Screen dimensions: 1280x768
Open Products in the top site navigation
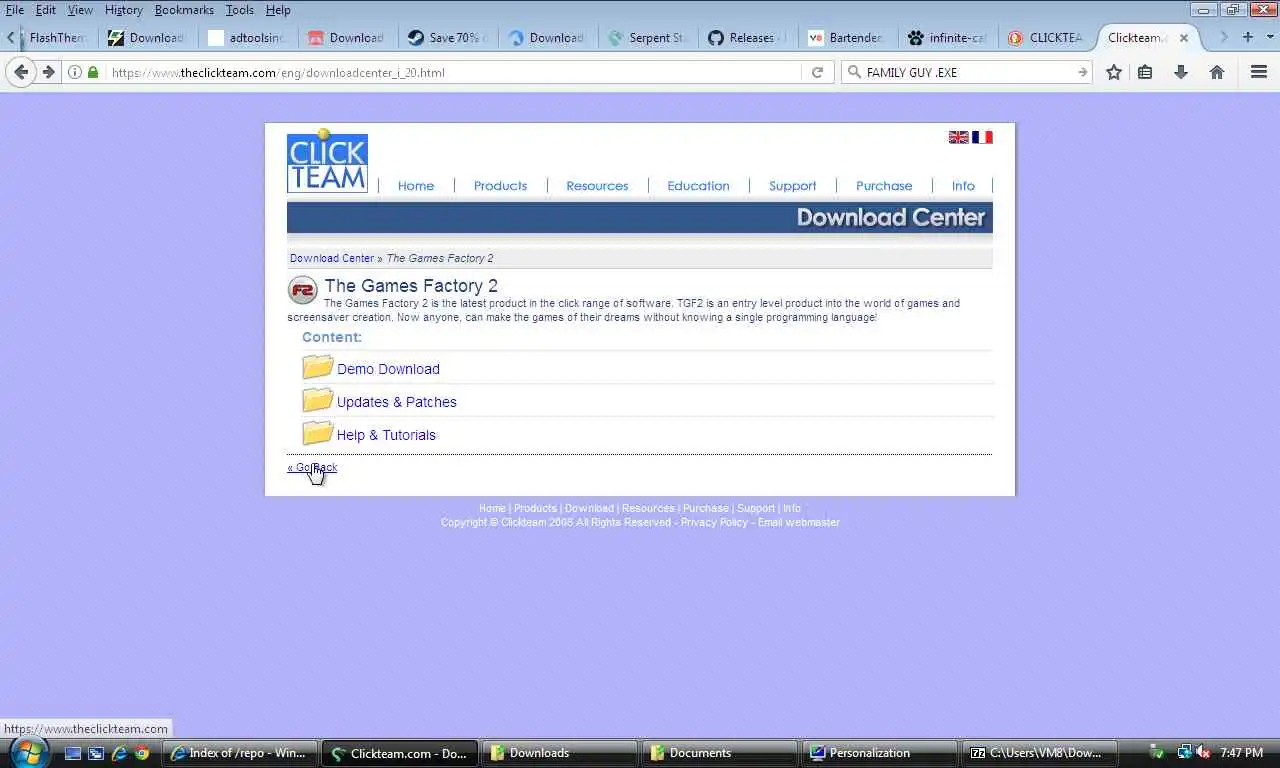click(500, 186)
